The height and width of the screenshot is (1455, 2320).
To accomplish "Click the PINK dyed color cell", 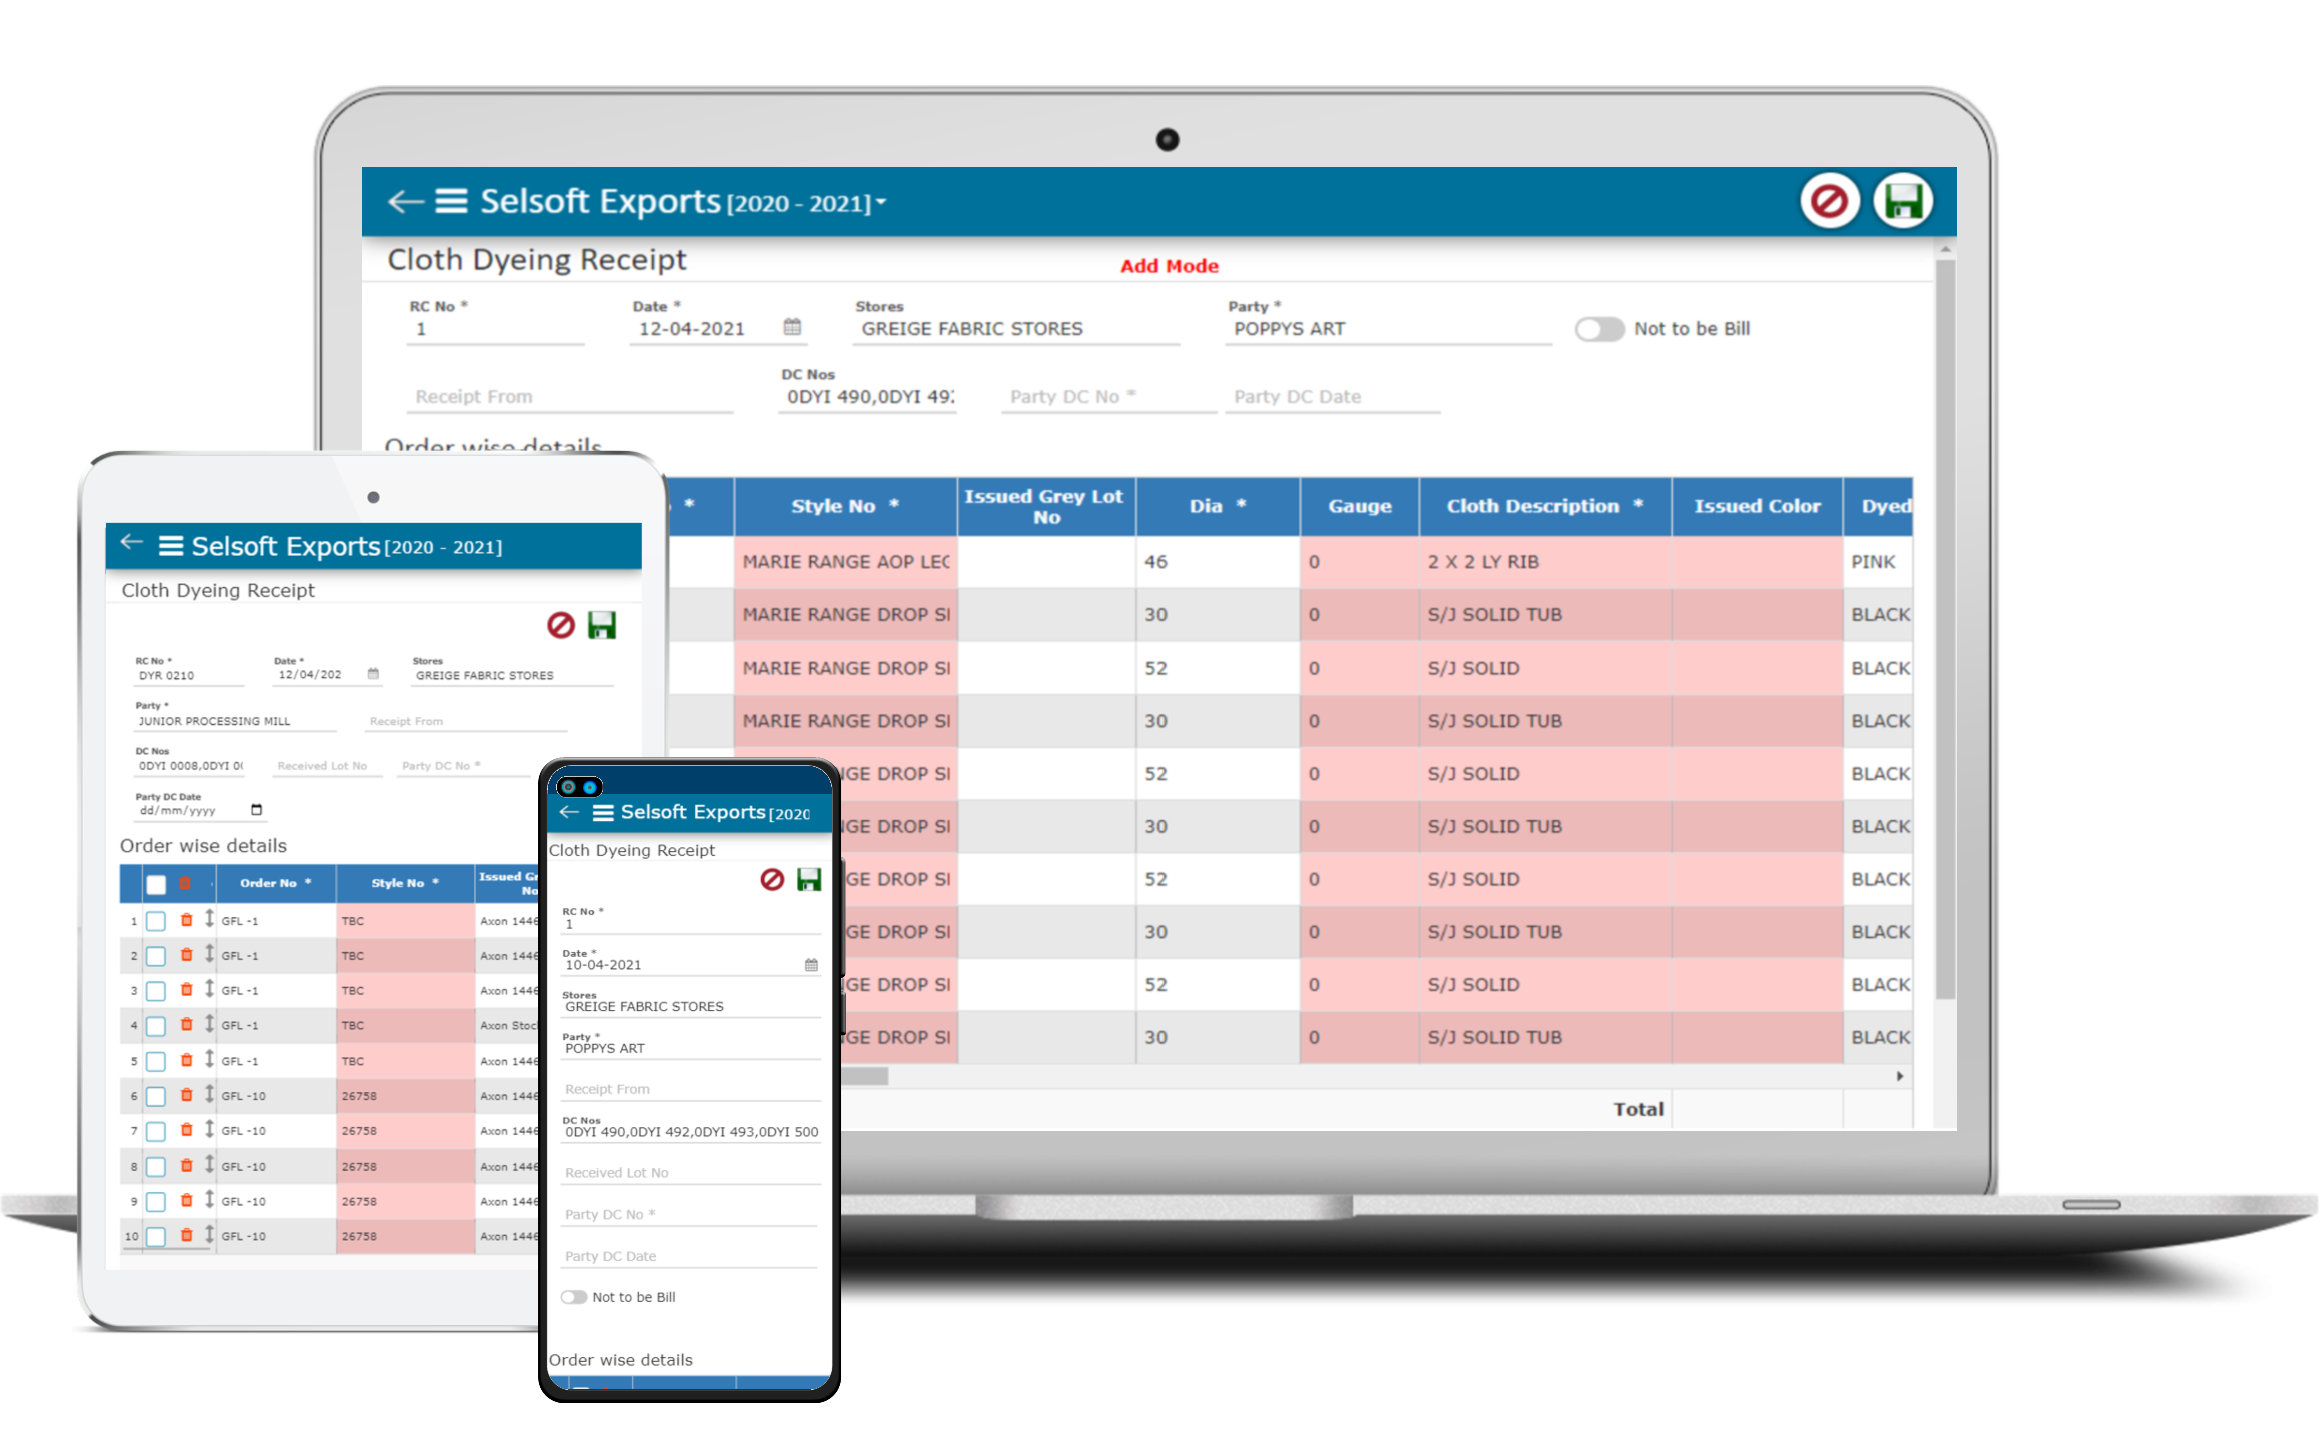I will click(1878, 562).
